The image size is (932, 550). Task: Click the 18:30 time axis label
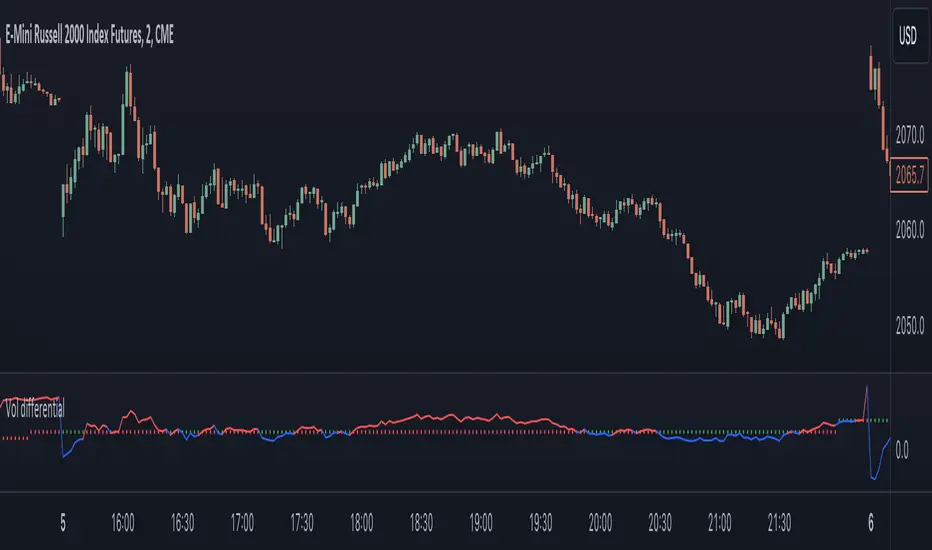(421, 523)
